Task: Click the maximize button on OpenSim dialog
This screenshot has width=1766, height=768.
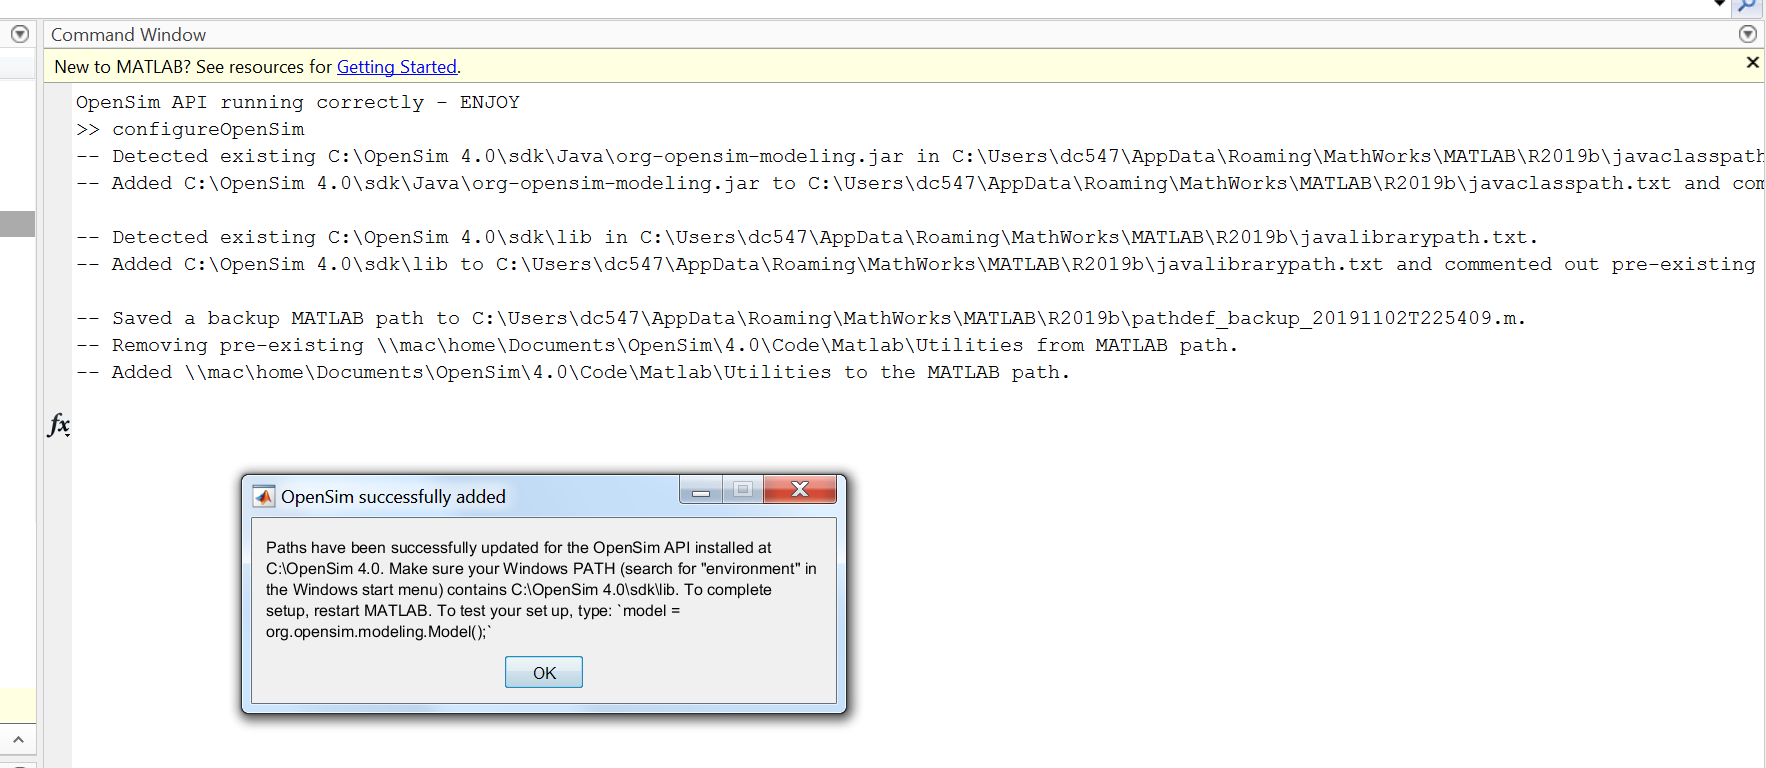Action: coord(743,489)
